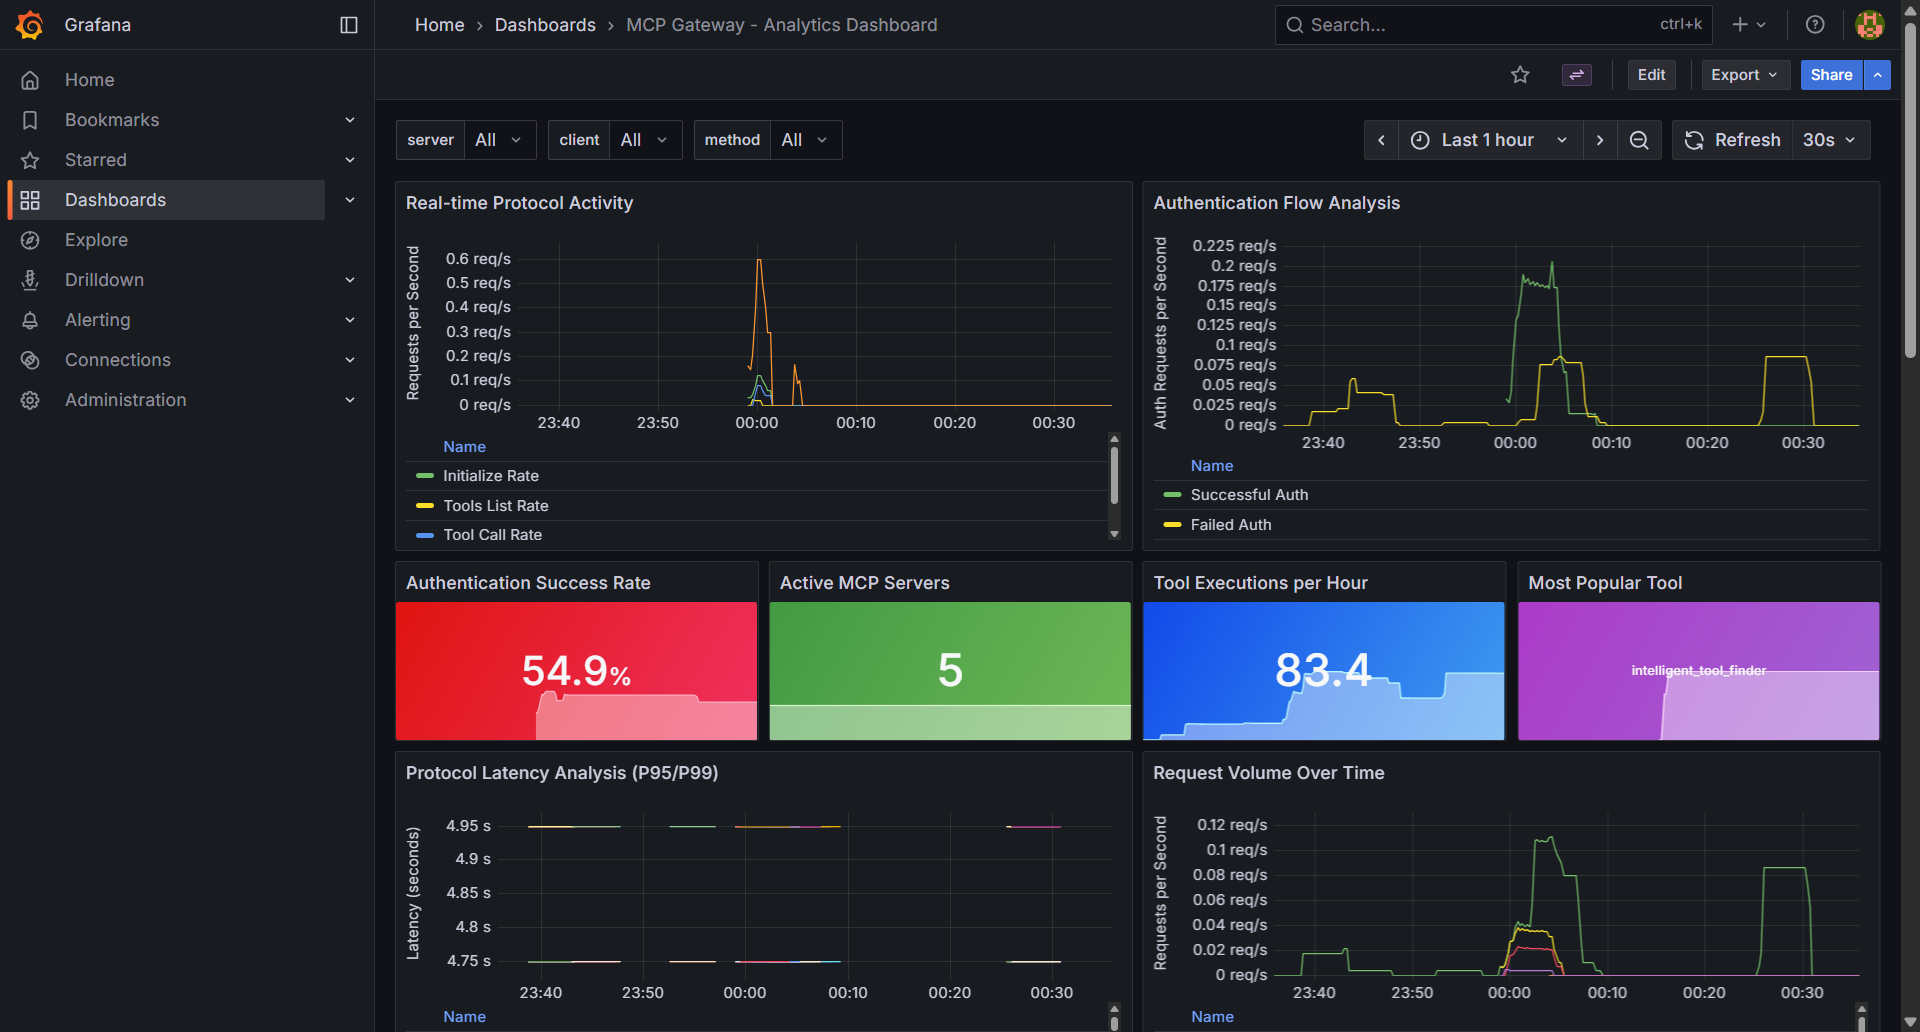Toggle the Failed Auth series in legend
This screenshot has width=1920, height=1032.
pos(1229,524)
